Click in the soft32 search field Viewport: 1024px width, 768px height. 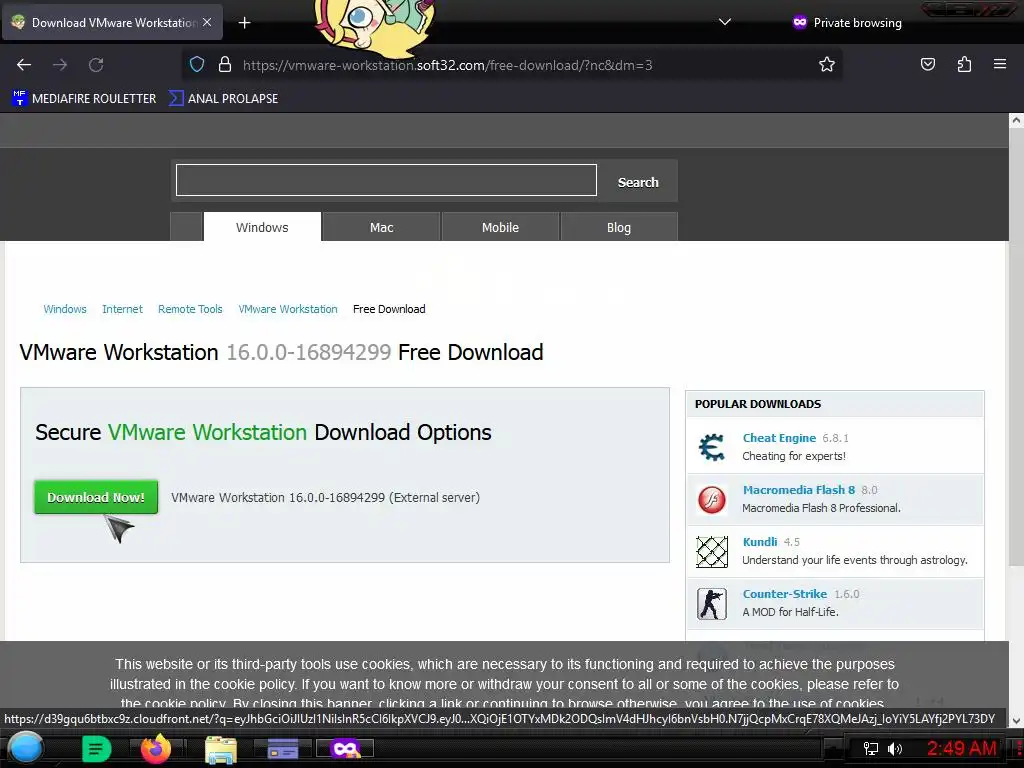pos(386,180)
